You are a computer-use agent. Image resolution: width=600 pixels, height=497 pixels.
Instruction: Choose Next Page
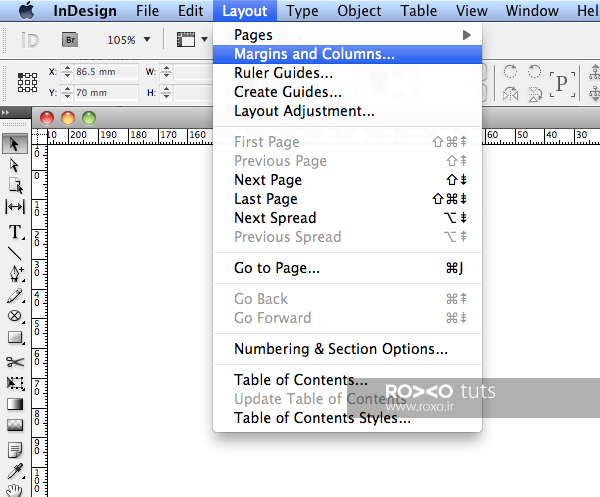(347, 180)
